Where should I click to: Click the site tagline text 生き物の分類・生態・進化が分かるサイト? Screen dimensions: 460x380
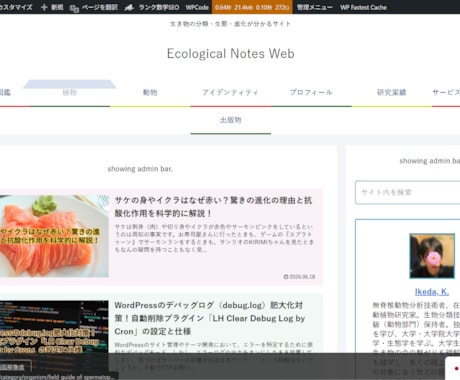[230, 24]
